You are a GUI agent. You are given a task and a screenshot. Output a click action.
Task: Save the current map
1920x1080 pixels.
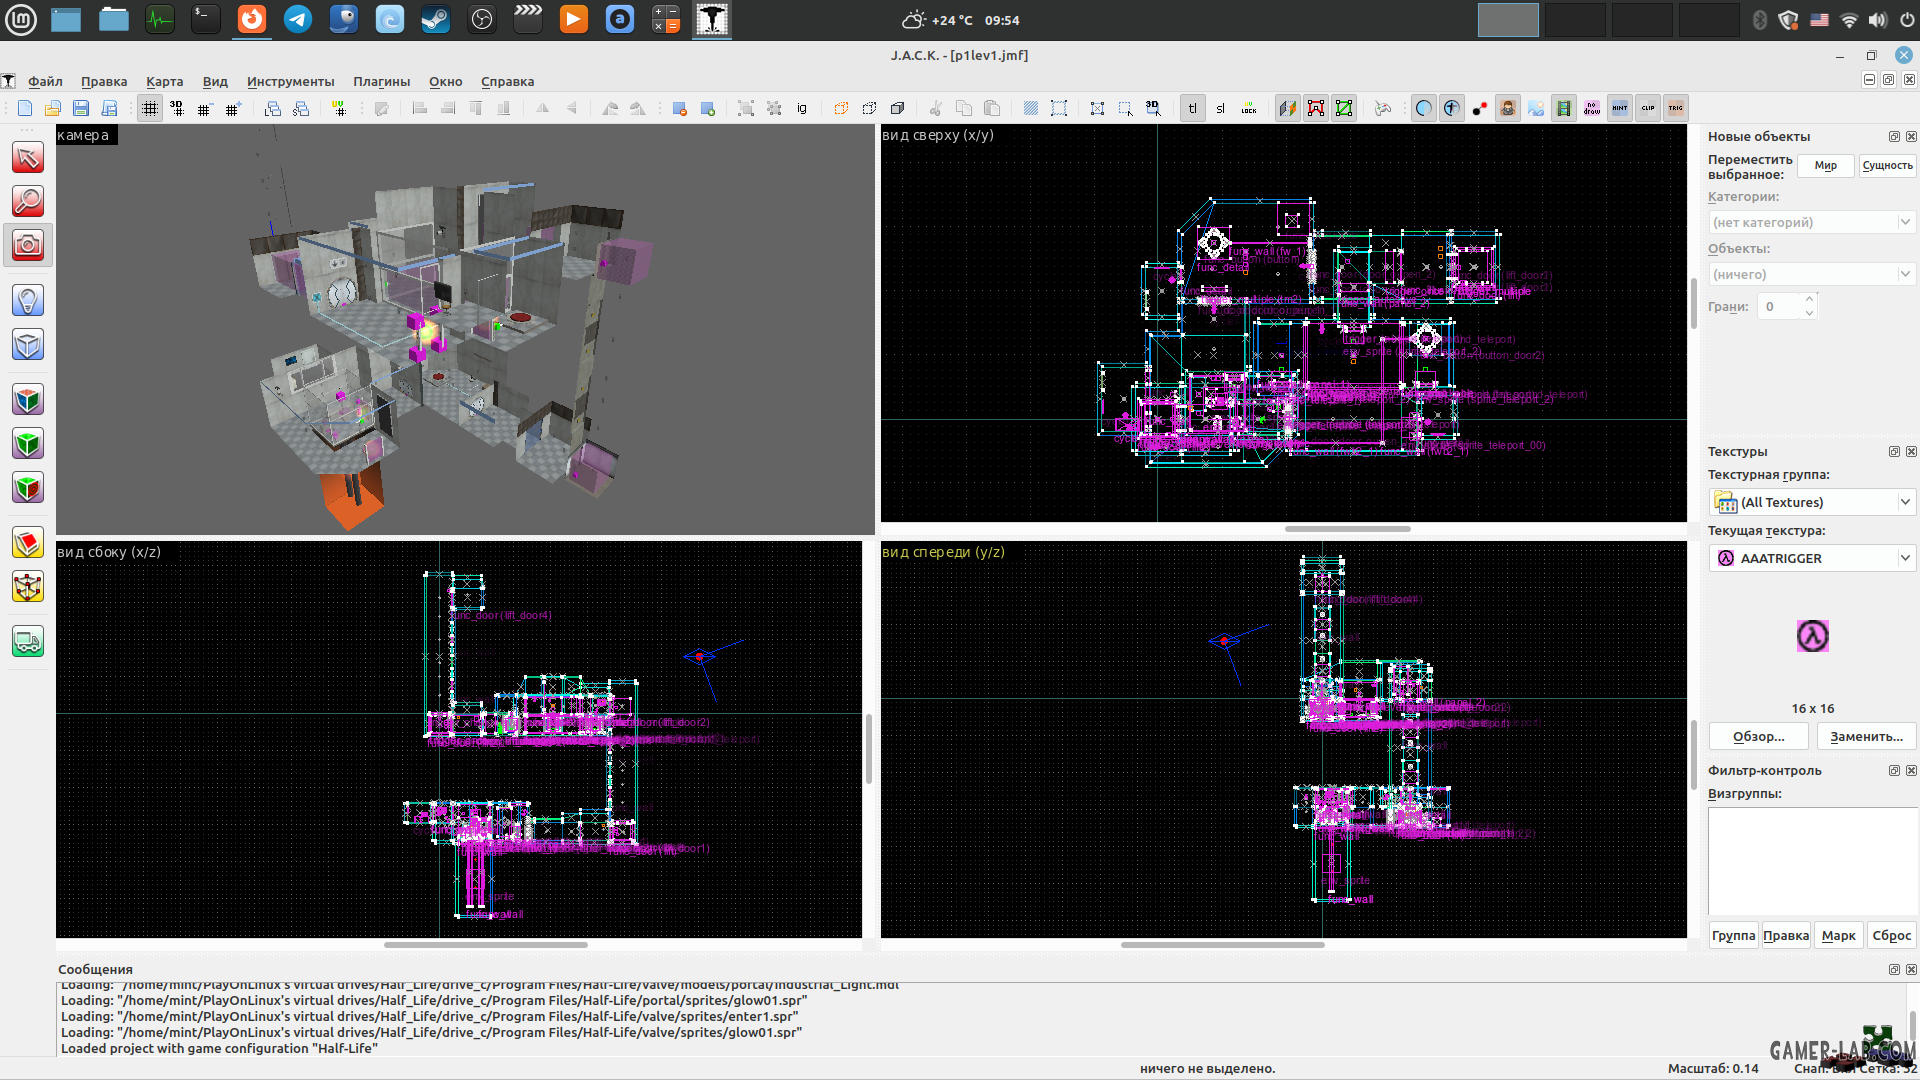click(81, 108)
